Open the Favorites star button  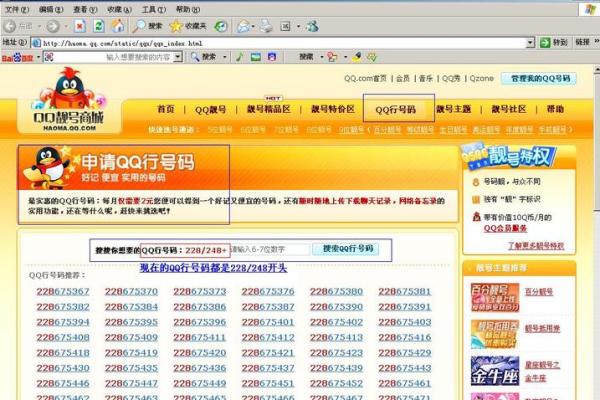pos(188,26)
